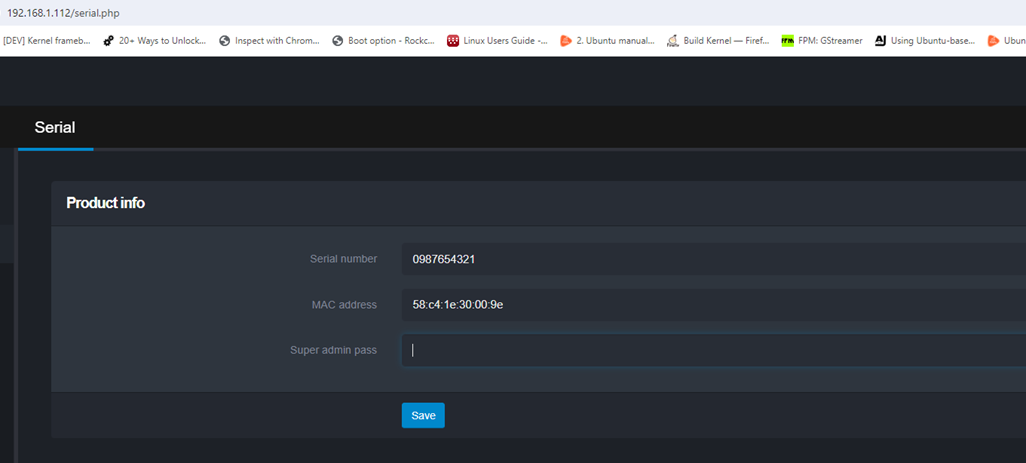The height and width of the screenshot is (463, 1026).
Task: Open the 'Boot option - Rockchip' bookmark
Action: point(383,41)
